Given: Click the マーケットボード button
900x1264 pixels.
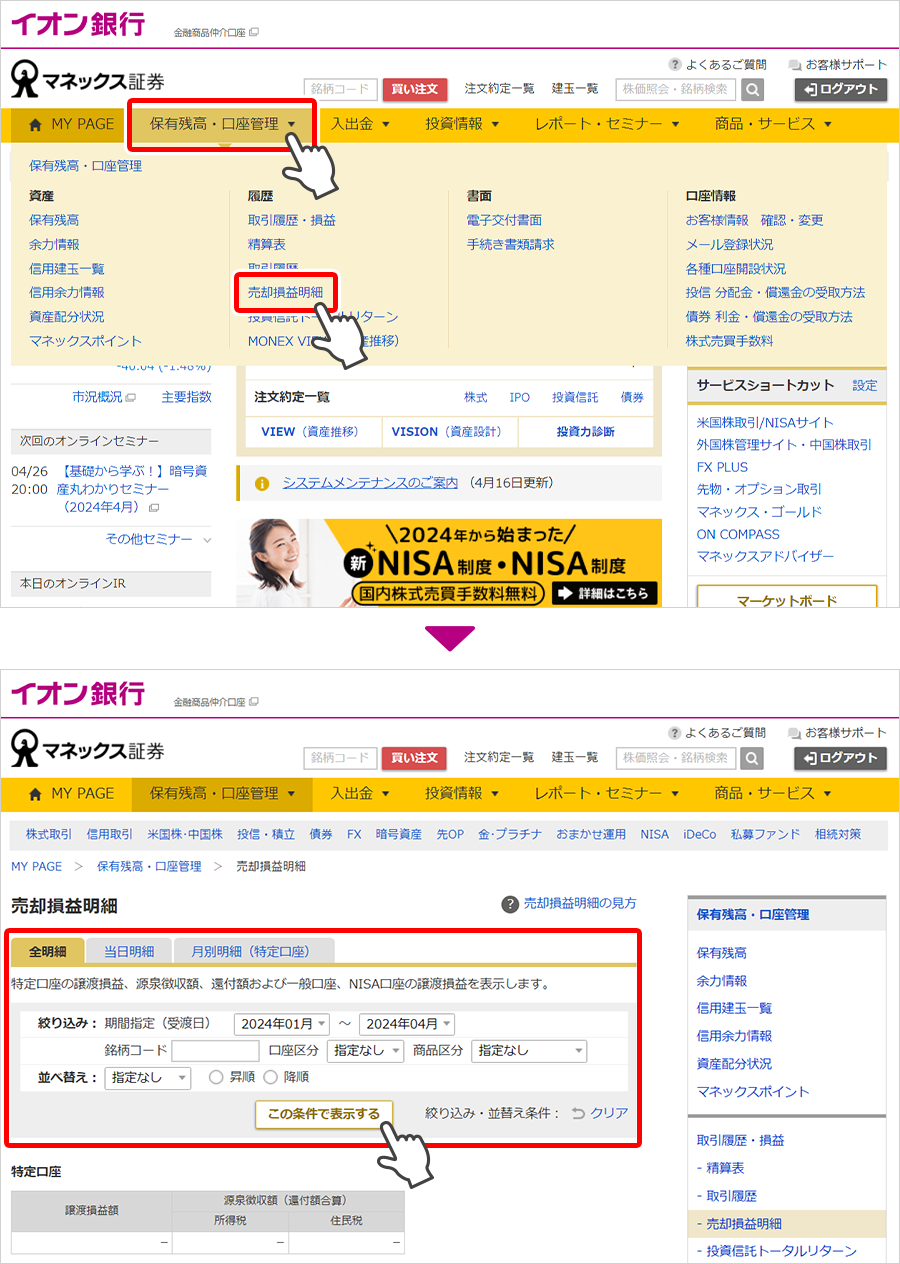Looking at the screenshot, I should [787, 598].
